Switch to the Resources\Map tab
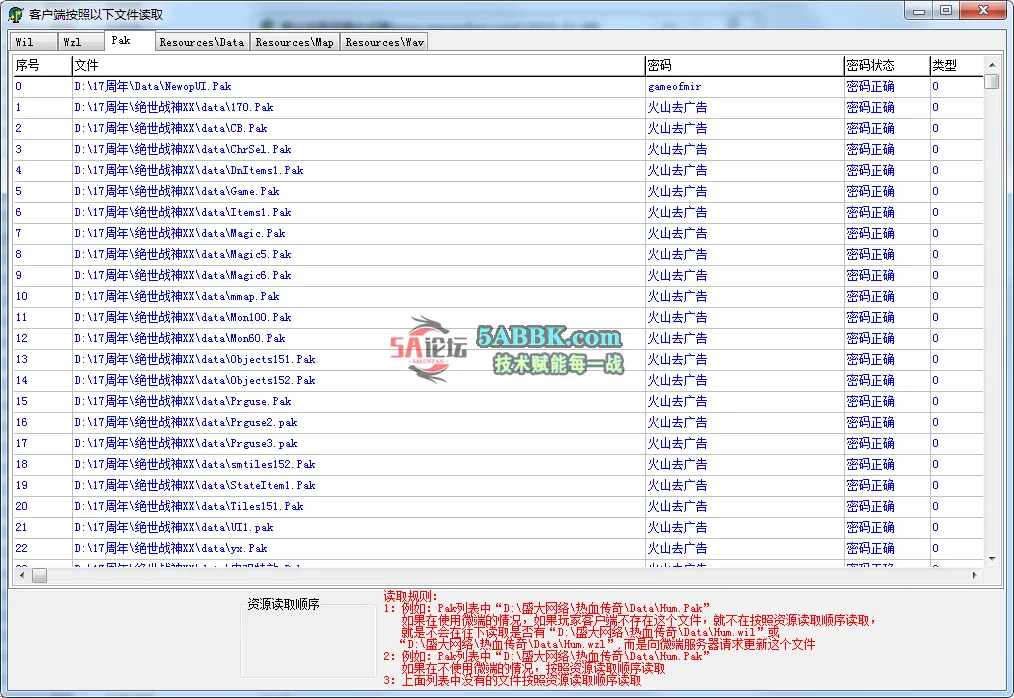This screenshot has width=1014, height=698. [294, 42]
